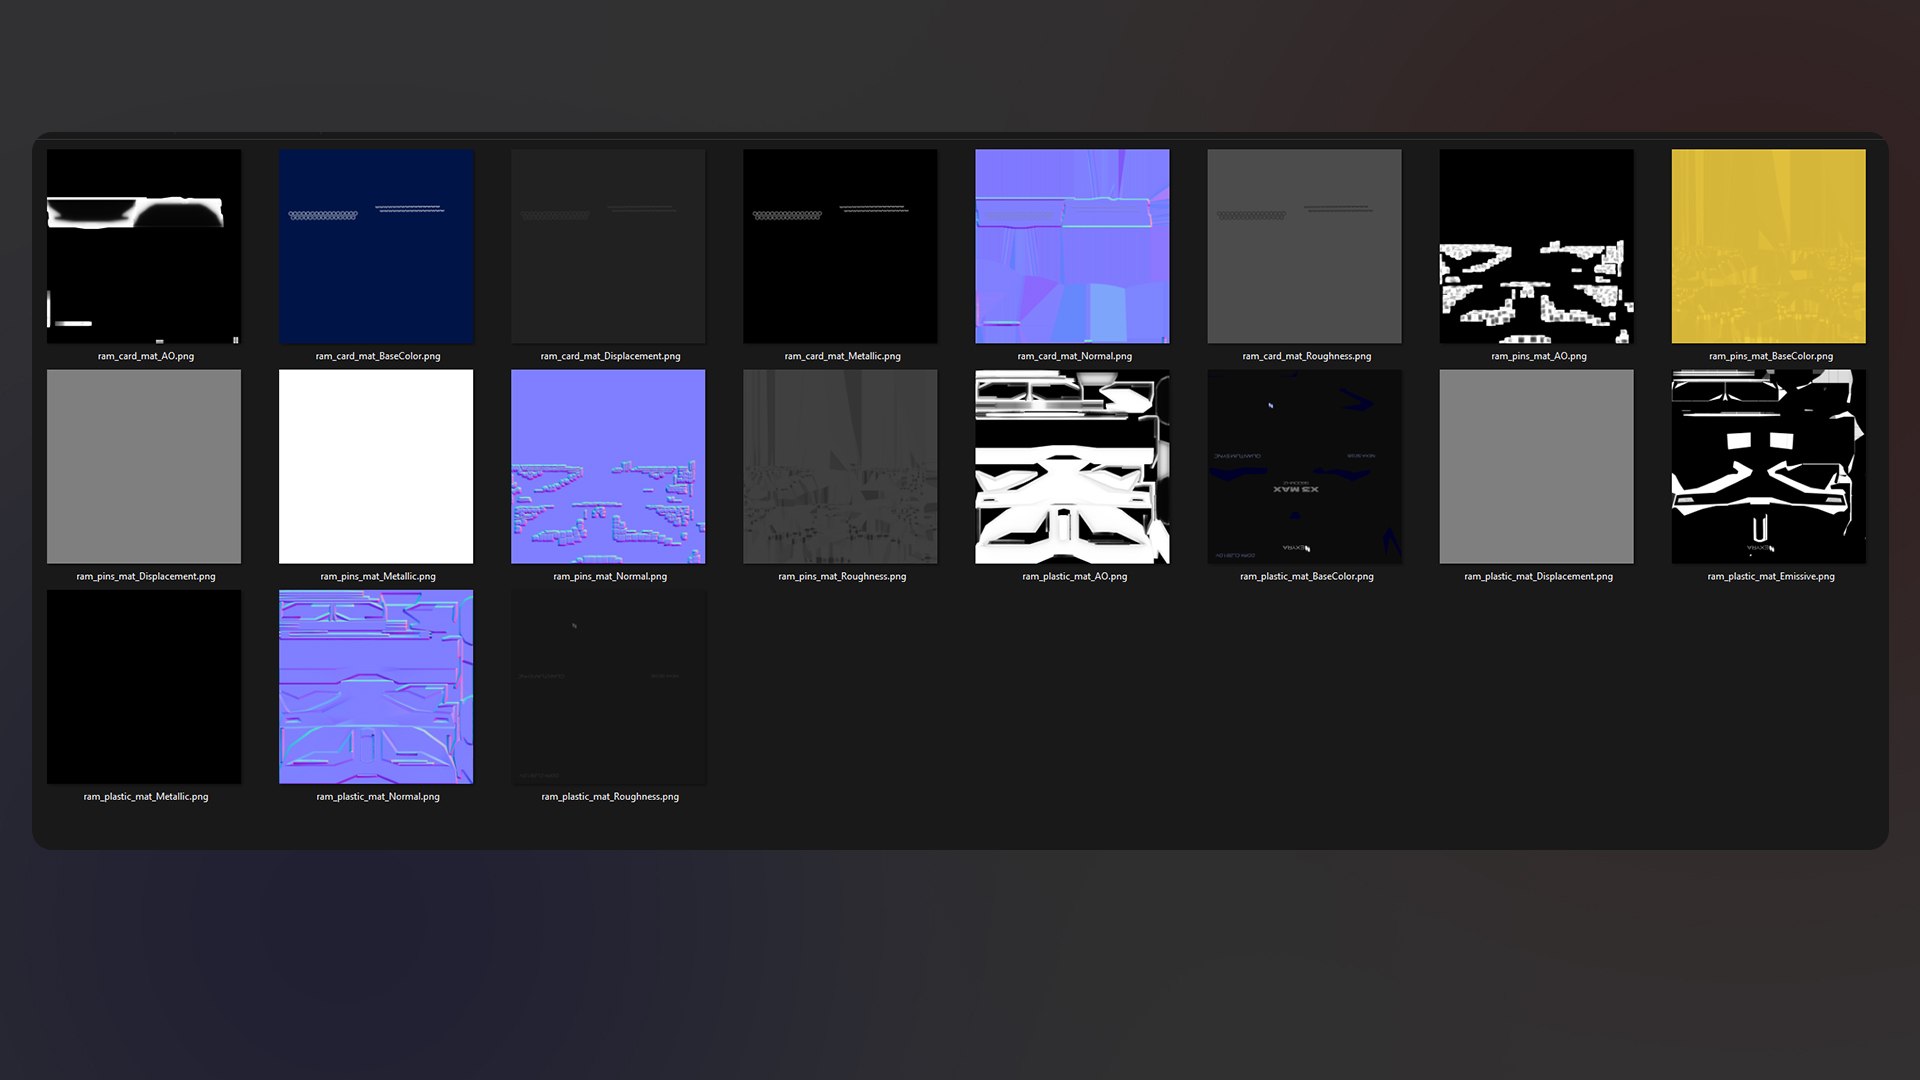Screen dimensions: 1920x1080
Task: Click the file name ram_pins_mat_BaseColor.png
Action: pyautogui.click(x=1770, y=356)
